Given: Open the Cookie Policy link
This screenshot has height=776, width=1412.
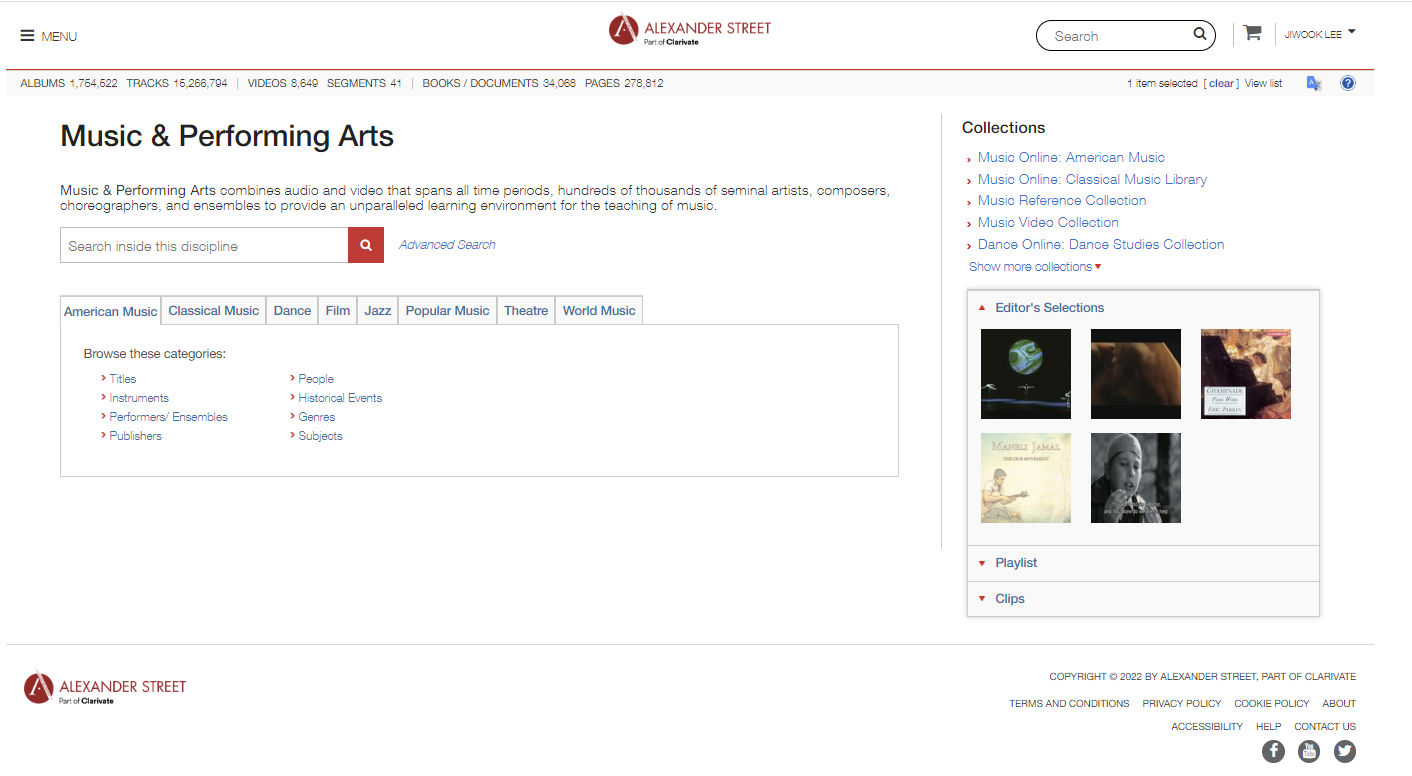Looking at the screenshot, I should (1271, 704).
